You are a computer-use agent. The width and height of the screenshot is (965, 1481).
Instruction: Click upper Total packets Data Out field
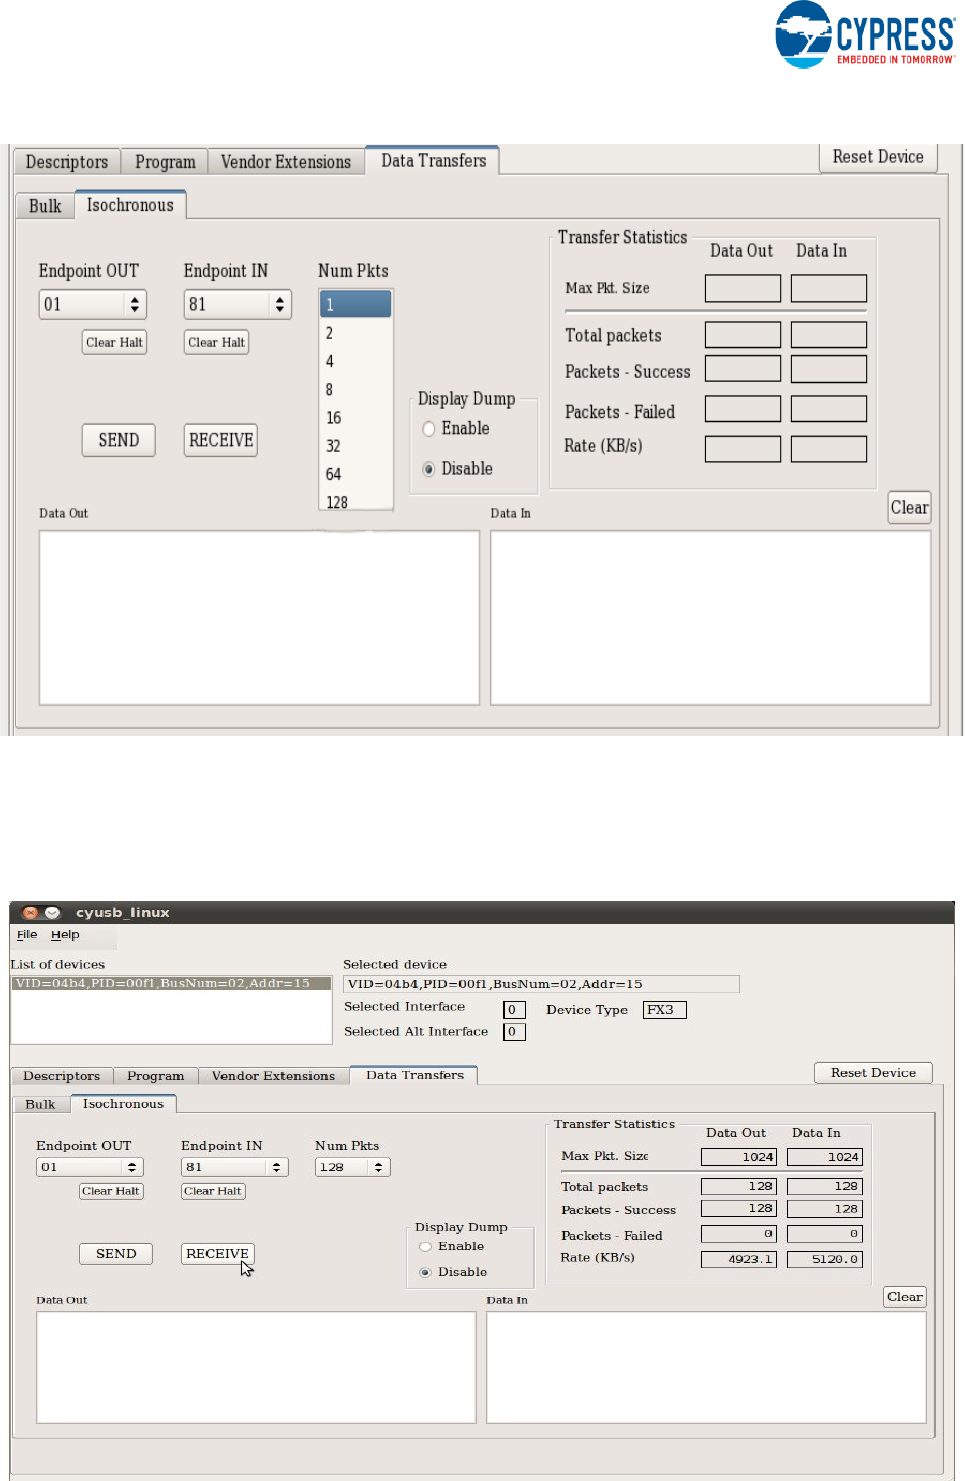coord(743,335)
